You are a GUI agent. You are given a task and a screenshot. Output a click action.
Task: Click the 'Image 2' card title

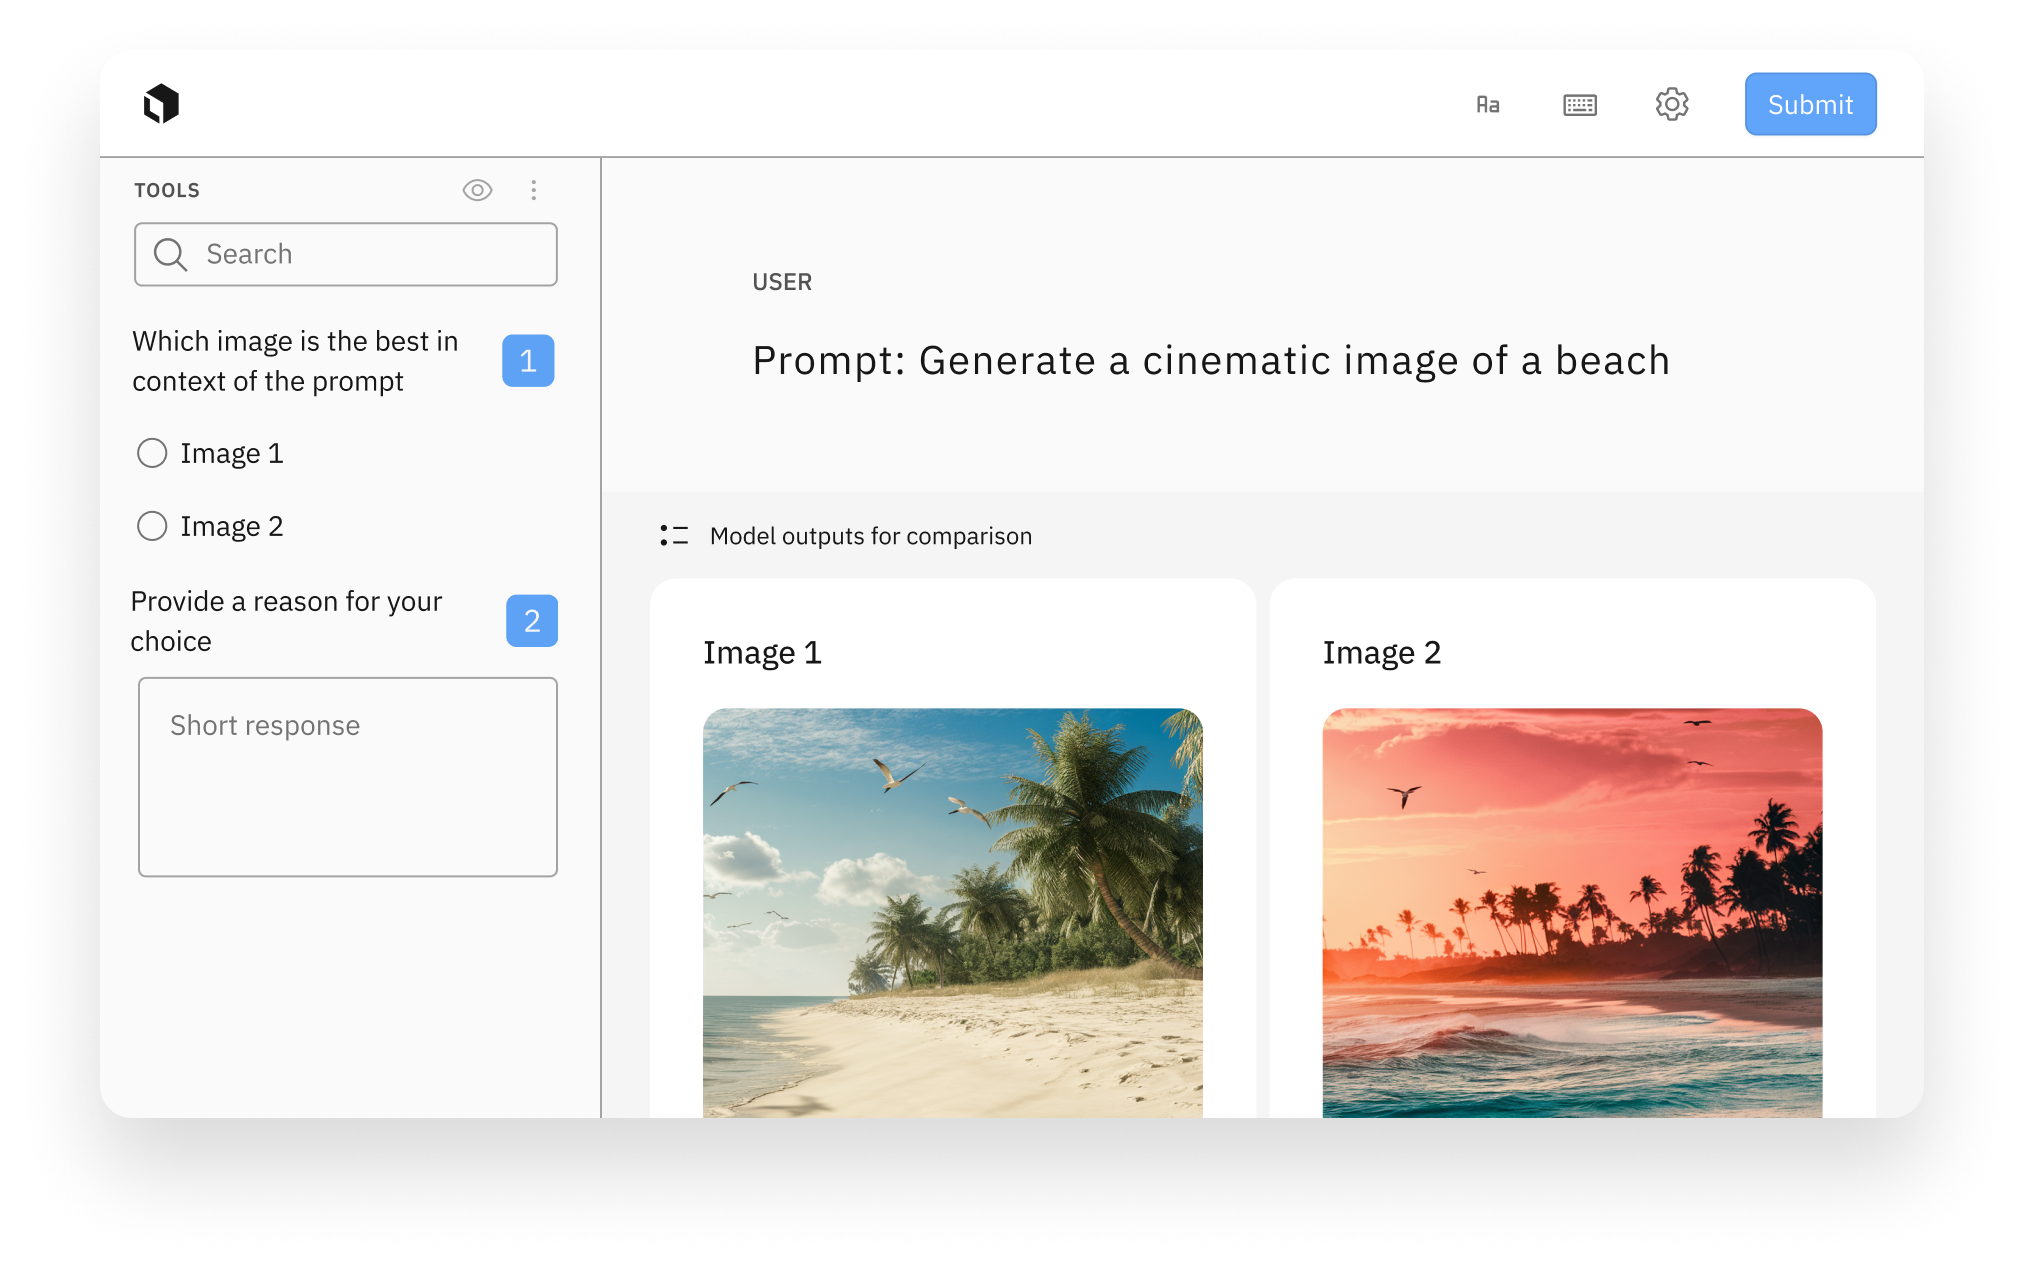pos(1382,652)
